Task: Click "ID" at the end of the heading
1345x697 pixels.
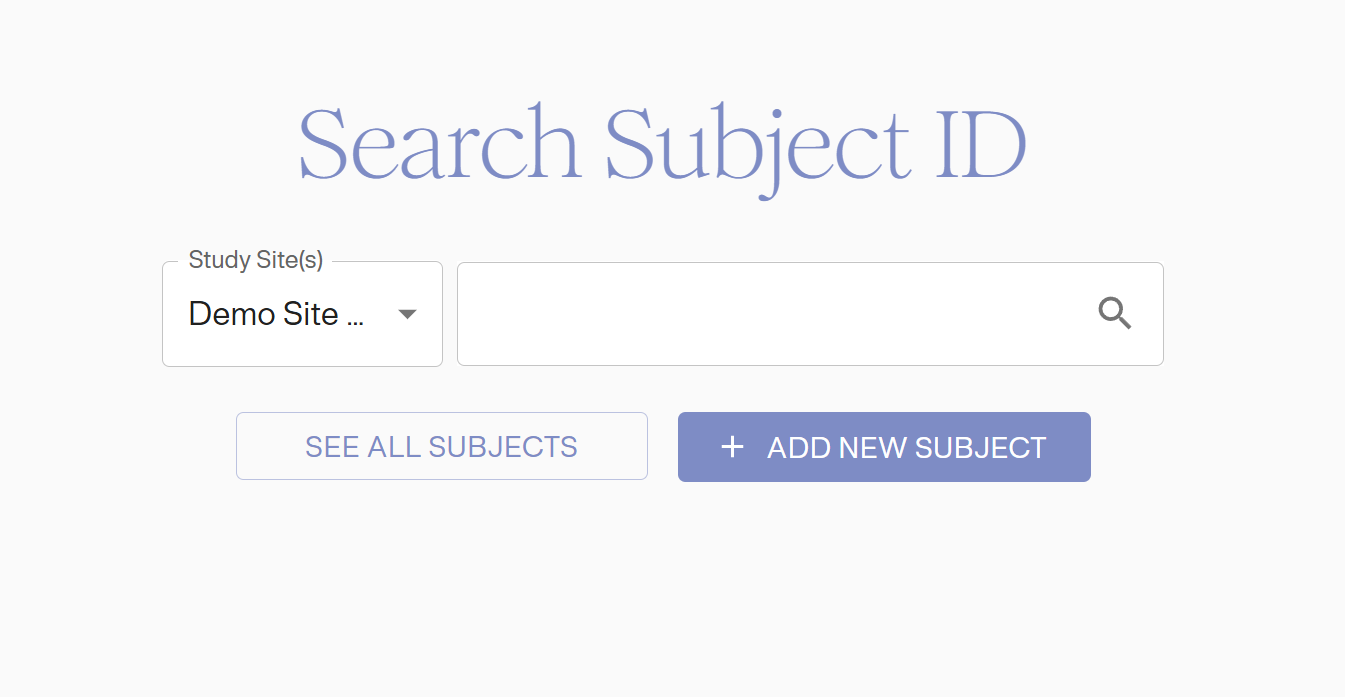Action: pos(981,145)
